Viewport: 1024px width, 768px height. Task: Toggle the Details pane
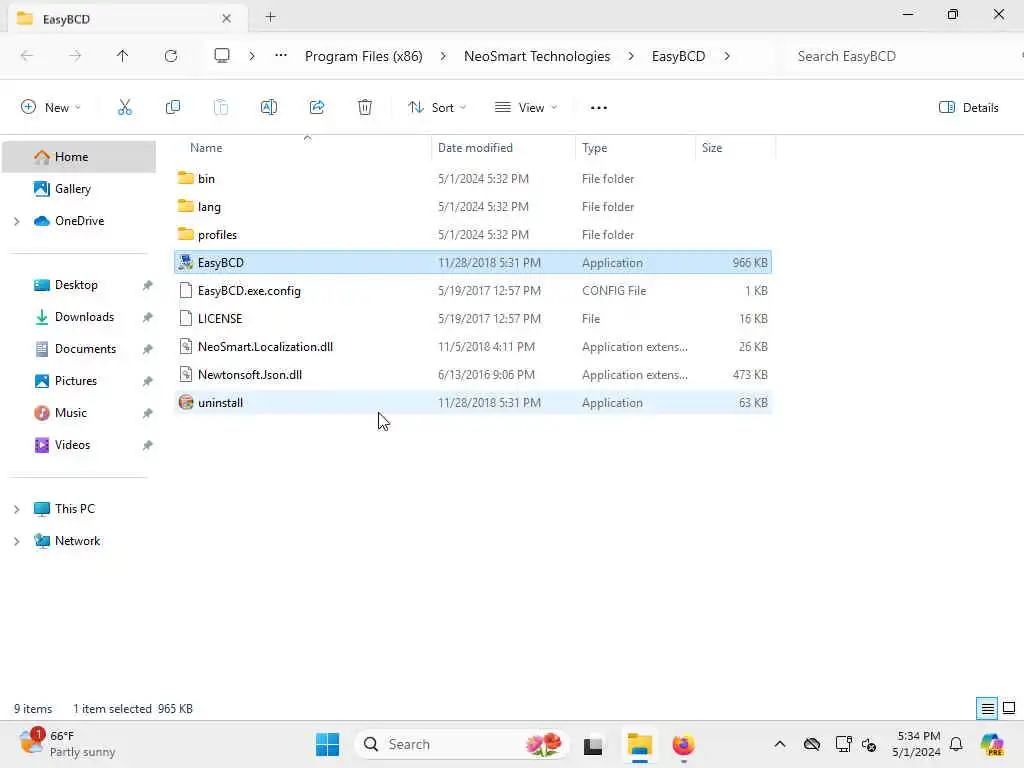[x=968, y=108]
